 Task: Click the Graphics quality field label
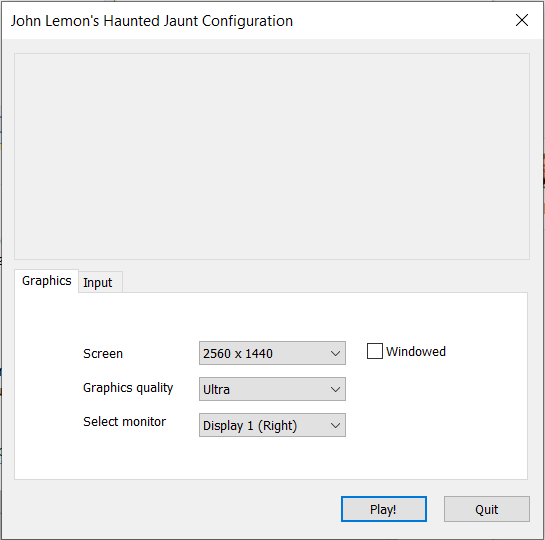(x=128, y=388)
